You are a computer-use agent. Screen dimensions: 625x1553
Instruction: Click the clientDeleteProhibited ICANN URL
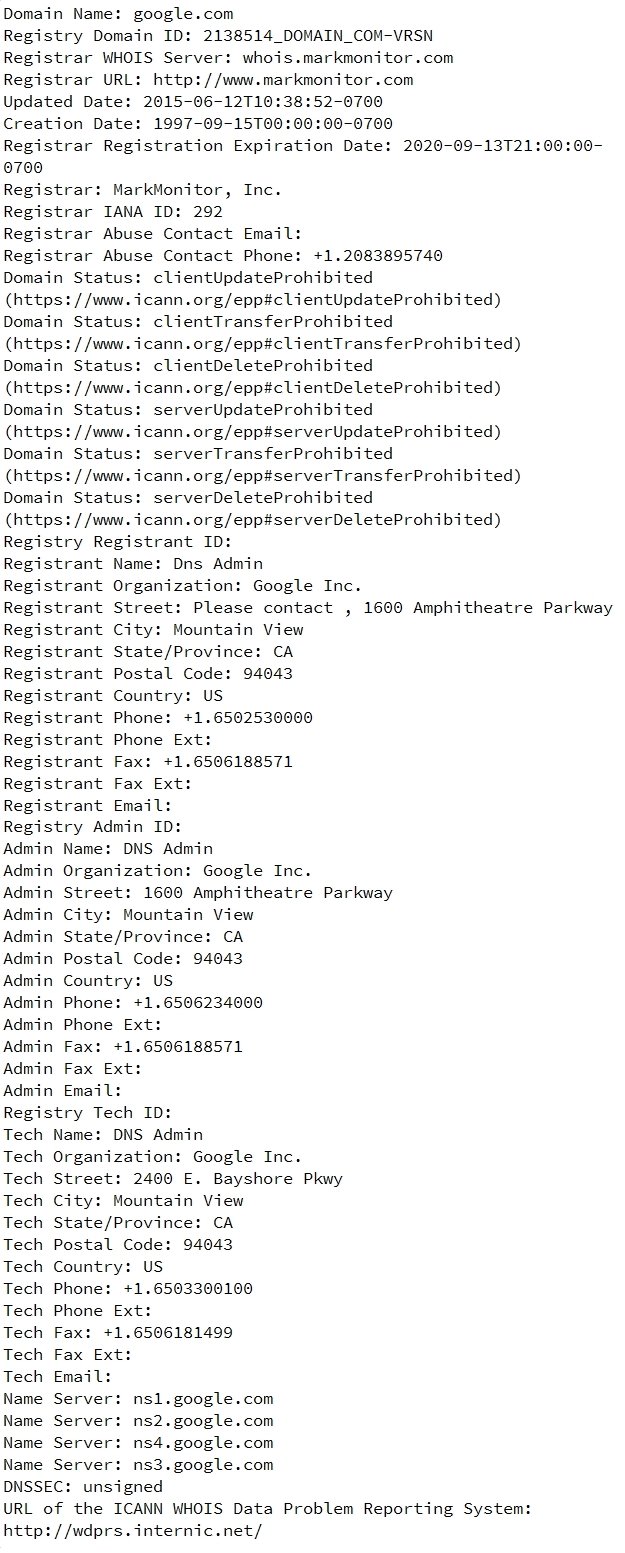pos(253,388)
